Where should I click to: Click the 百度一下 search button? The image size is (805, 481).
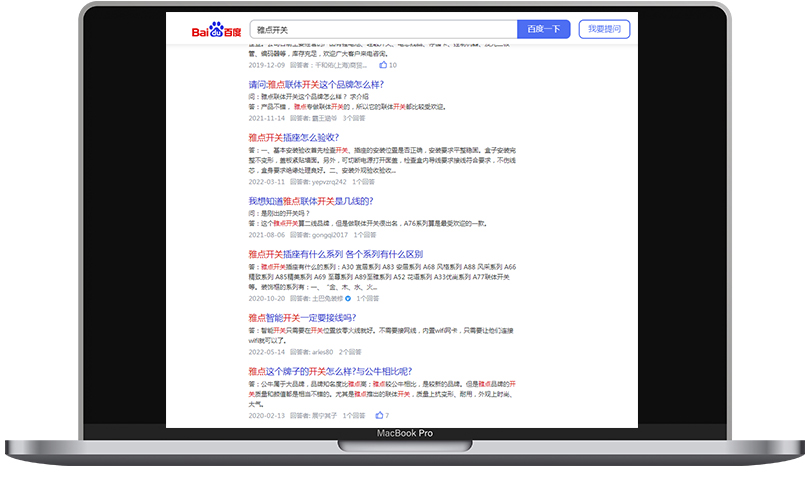tap(544, 29)
